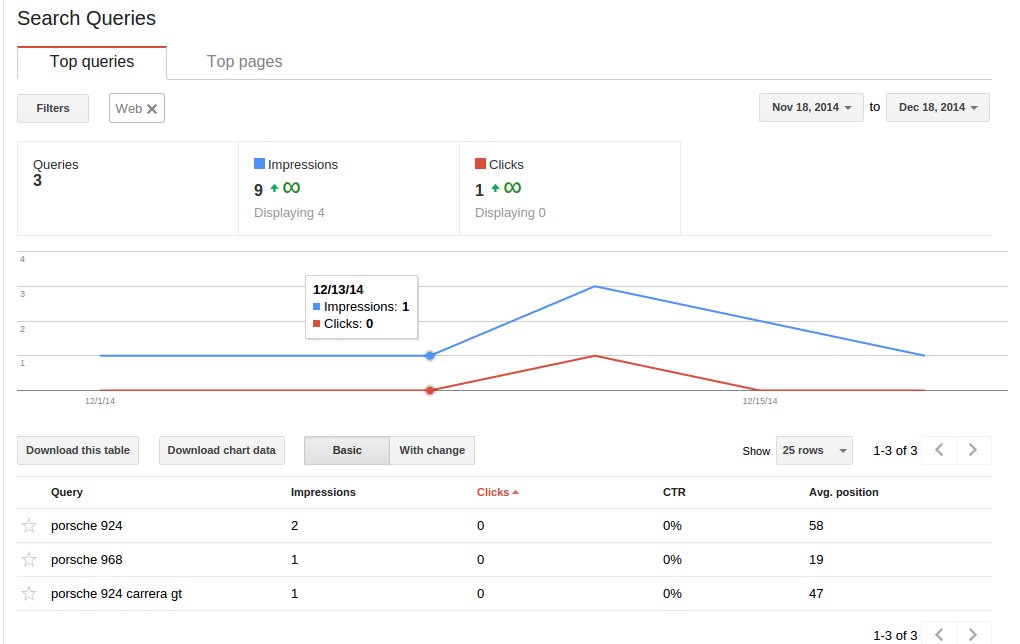Go to previous page using the top arrow

point(938,450)
